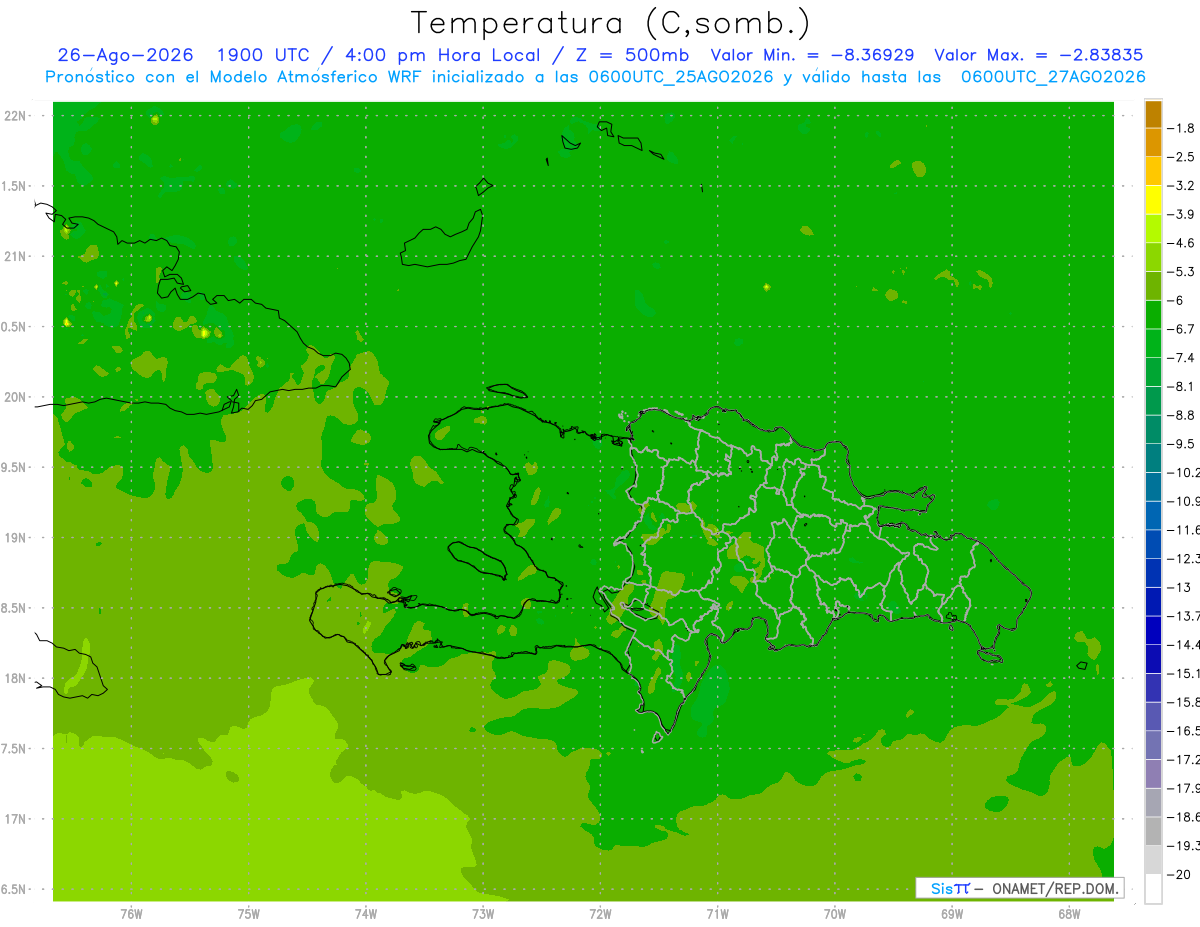The width and height of the screenshot is (1200, 927).
Task: Click the '-5.3' colorbar value
Action: point(1181,271)
